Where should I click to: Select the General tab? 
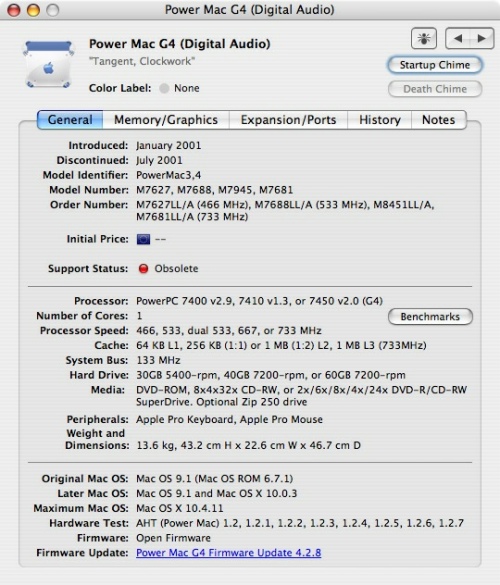click(x=70, y=120)
